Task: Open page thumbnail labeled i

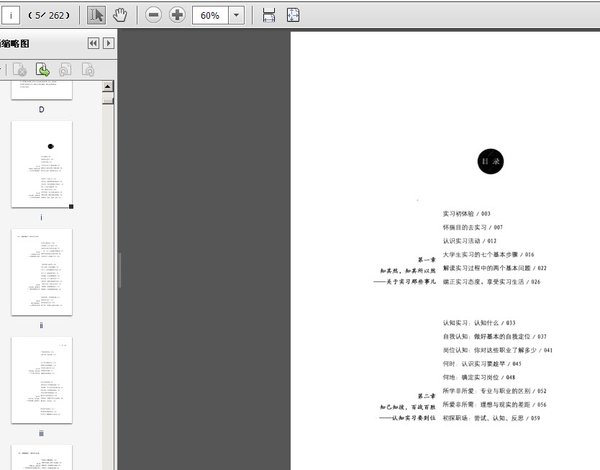Action: tap(42, 164)
